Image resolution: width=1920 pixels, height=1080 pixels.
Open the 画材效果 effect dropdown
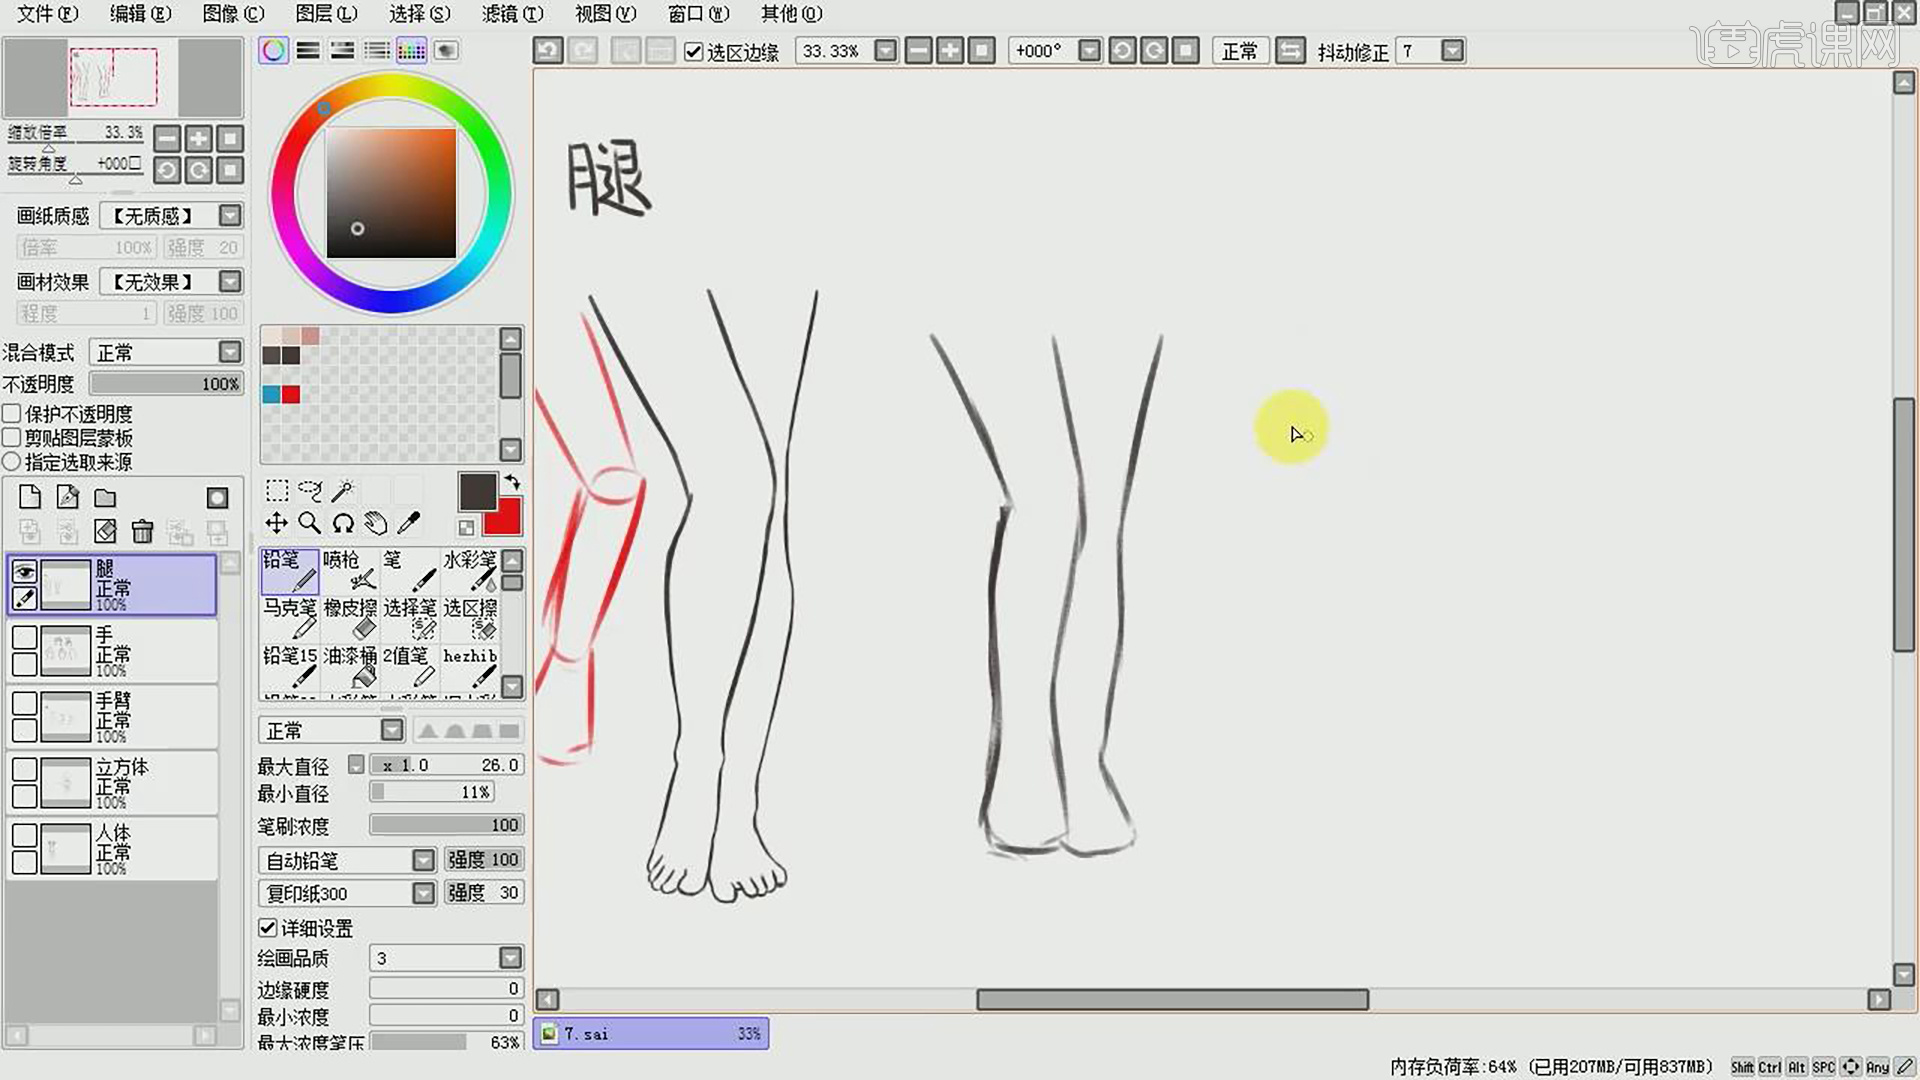[230, 281]
